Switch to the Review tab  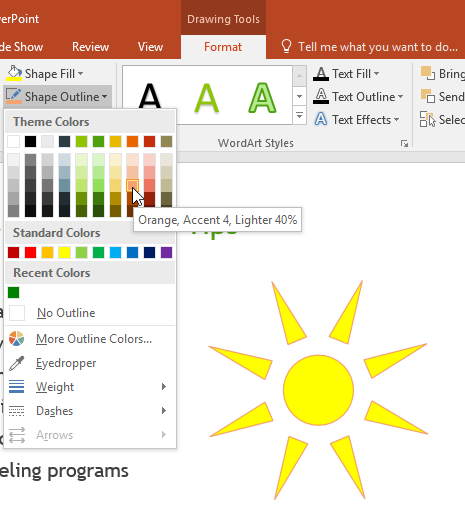pos(90,47)
